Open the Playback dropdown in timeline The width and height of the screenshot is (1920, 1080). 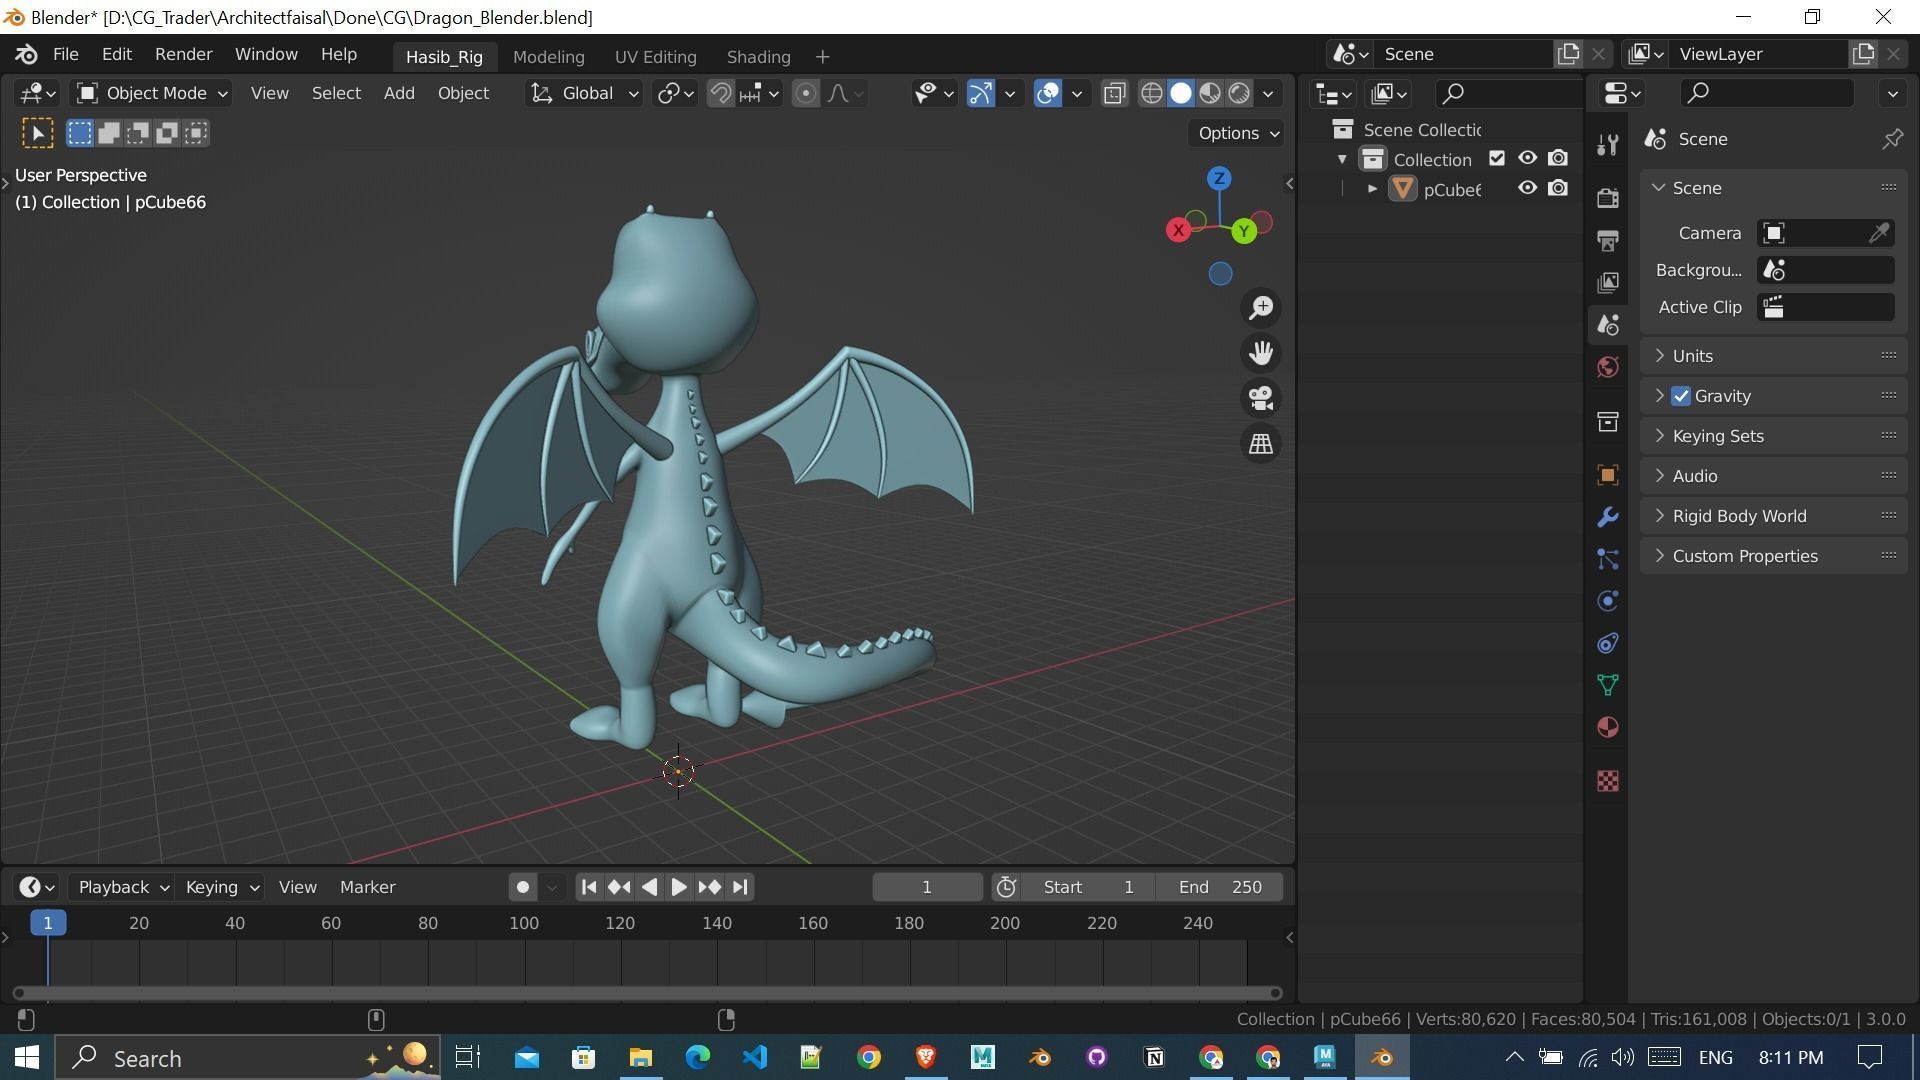click(124, 887)
